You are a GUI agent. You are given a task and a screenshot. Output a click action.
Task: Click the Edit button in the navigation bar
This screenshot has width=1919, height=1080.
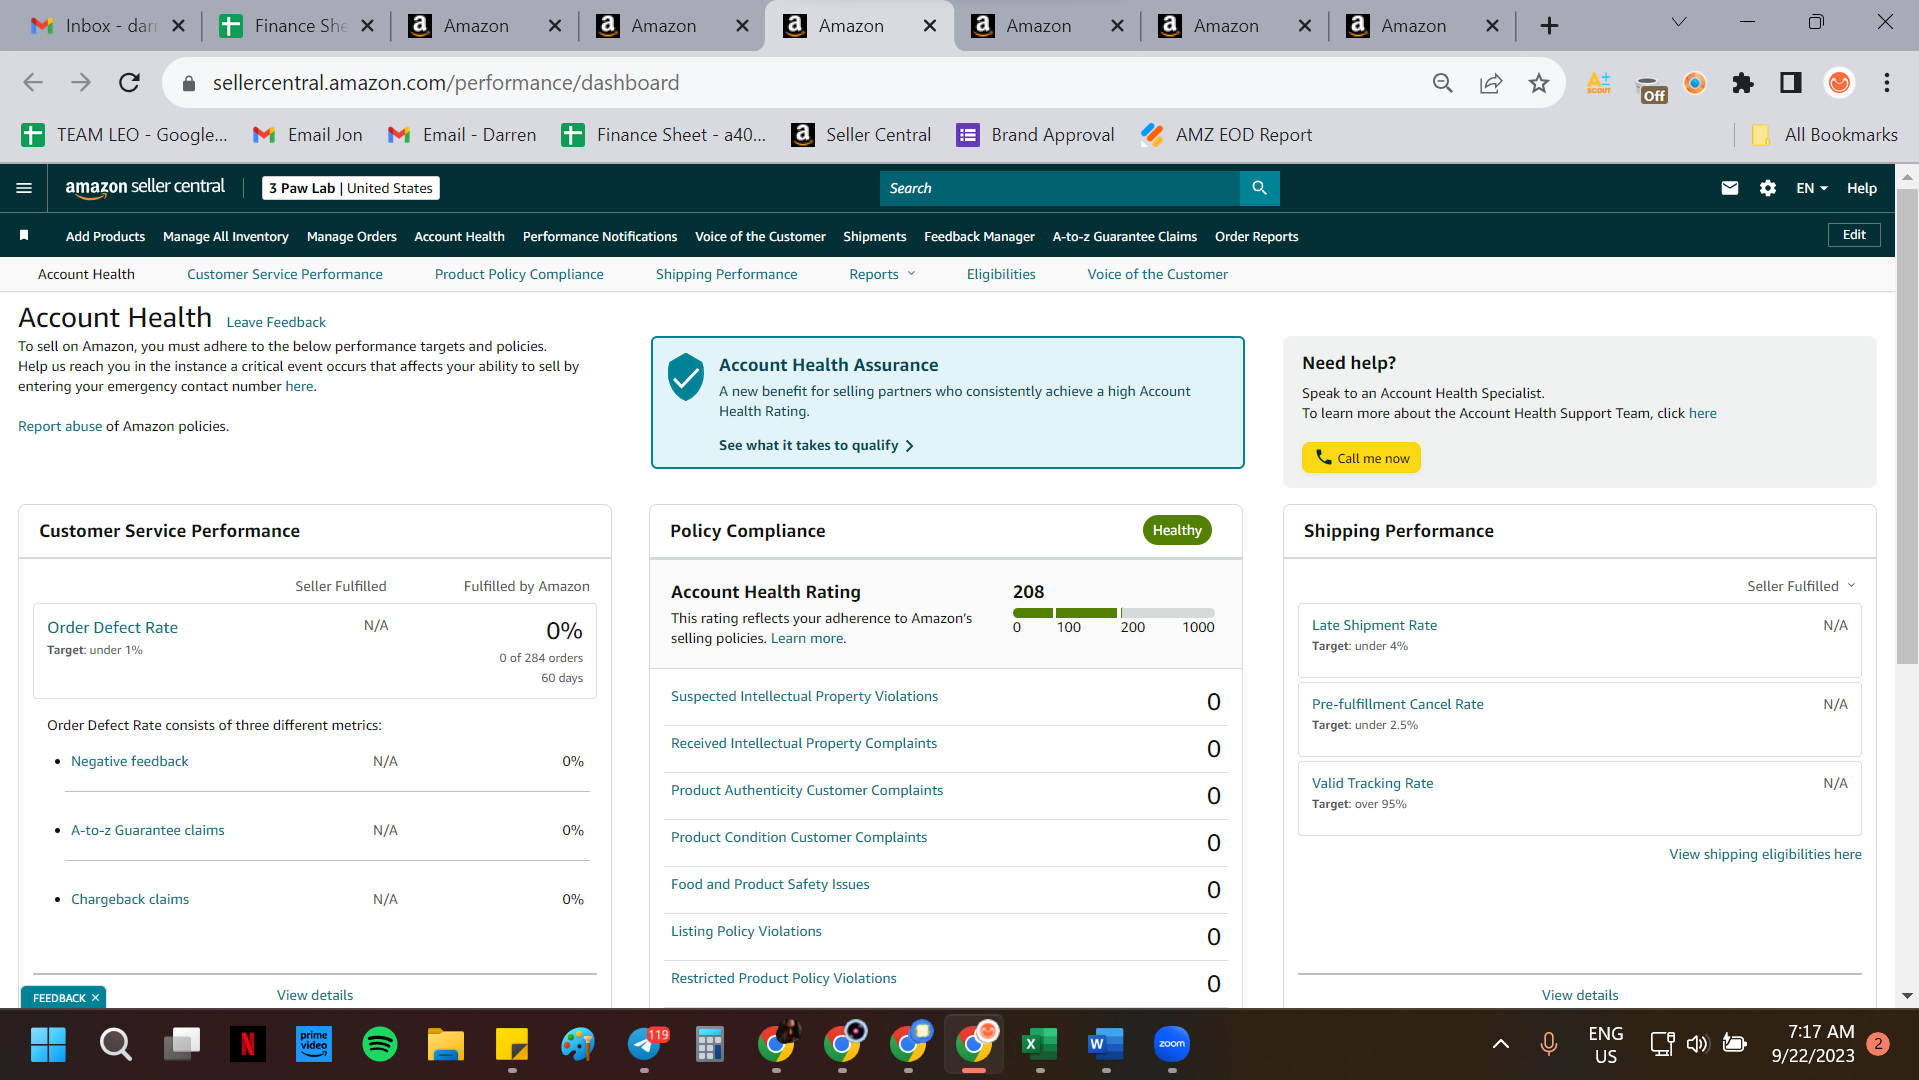[x=1854, y=235]
